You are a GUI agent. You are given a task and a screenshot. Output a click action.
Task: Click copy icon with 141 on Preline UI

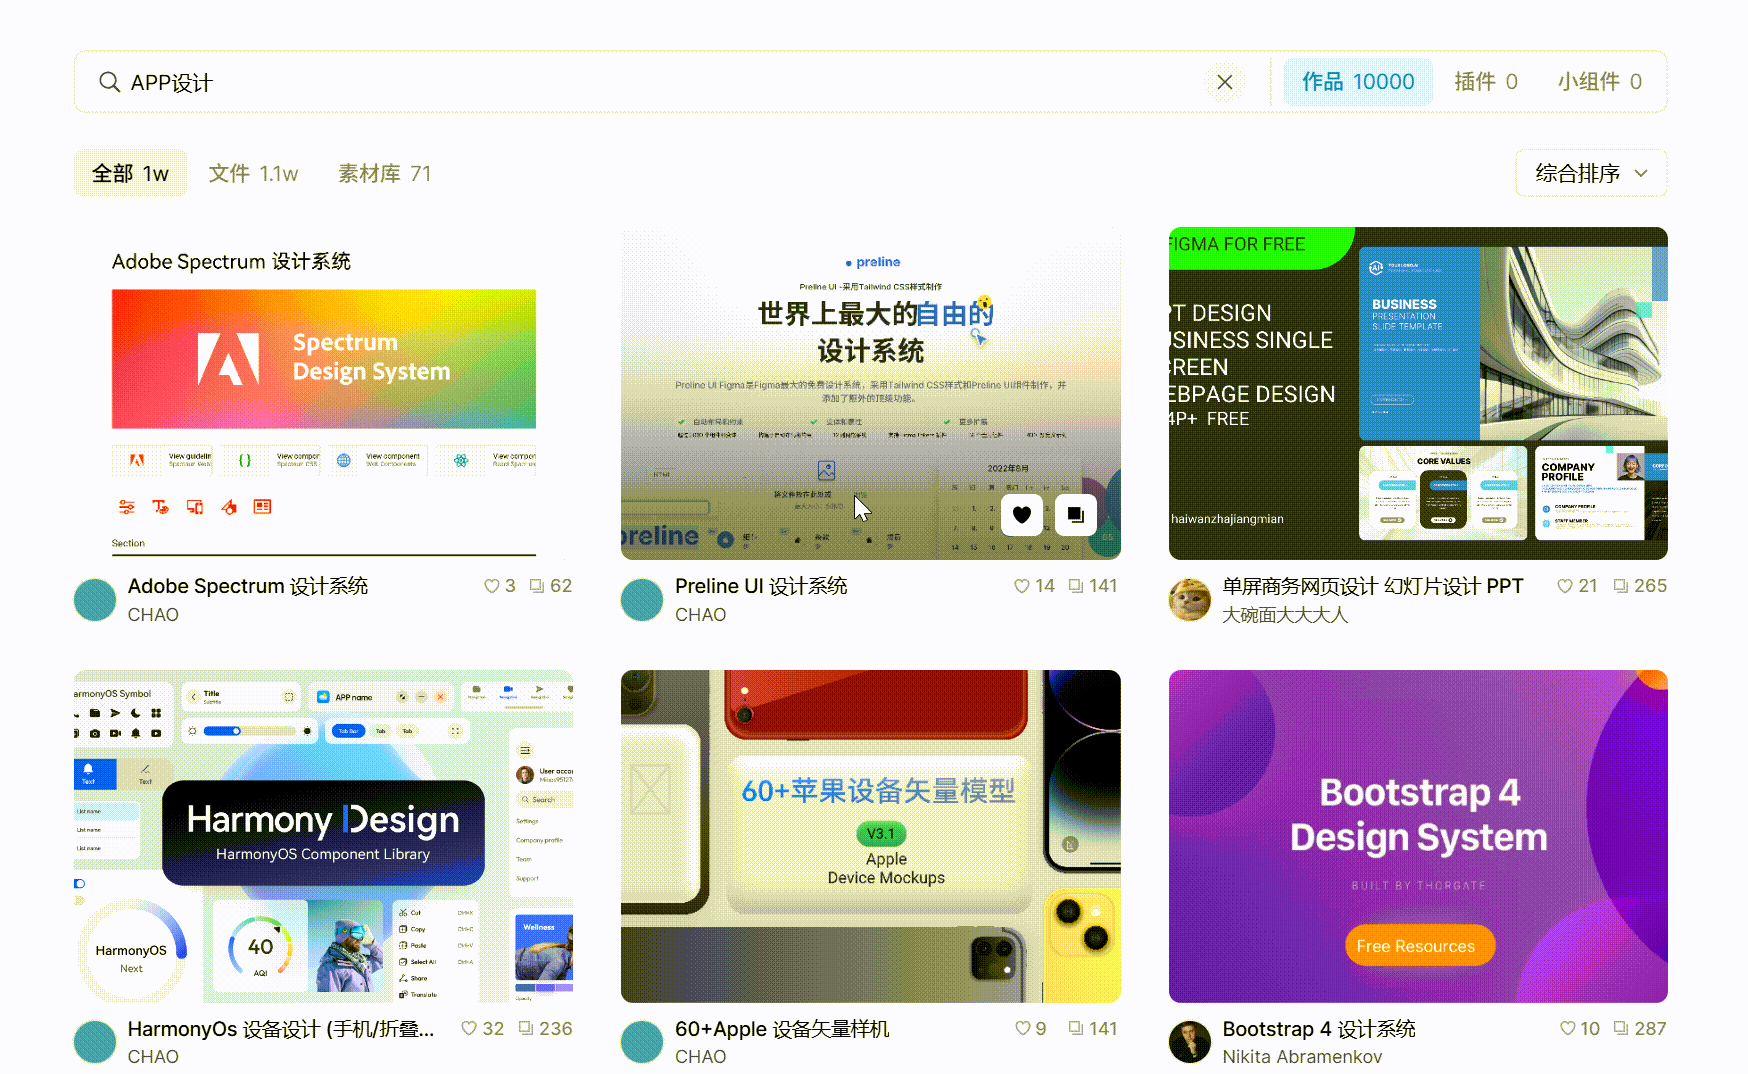(1076, 586)
